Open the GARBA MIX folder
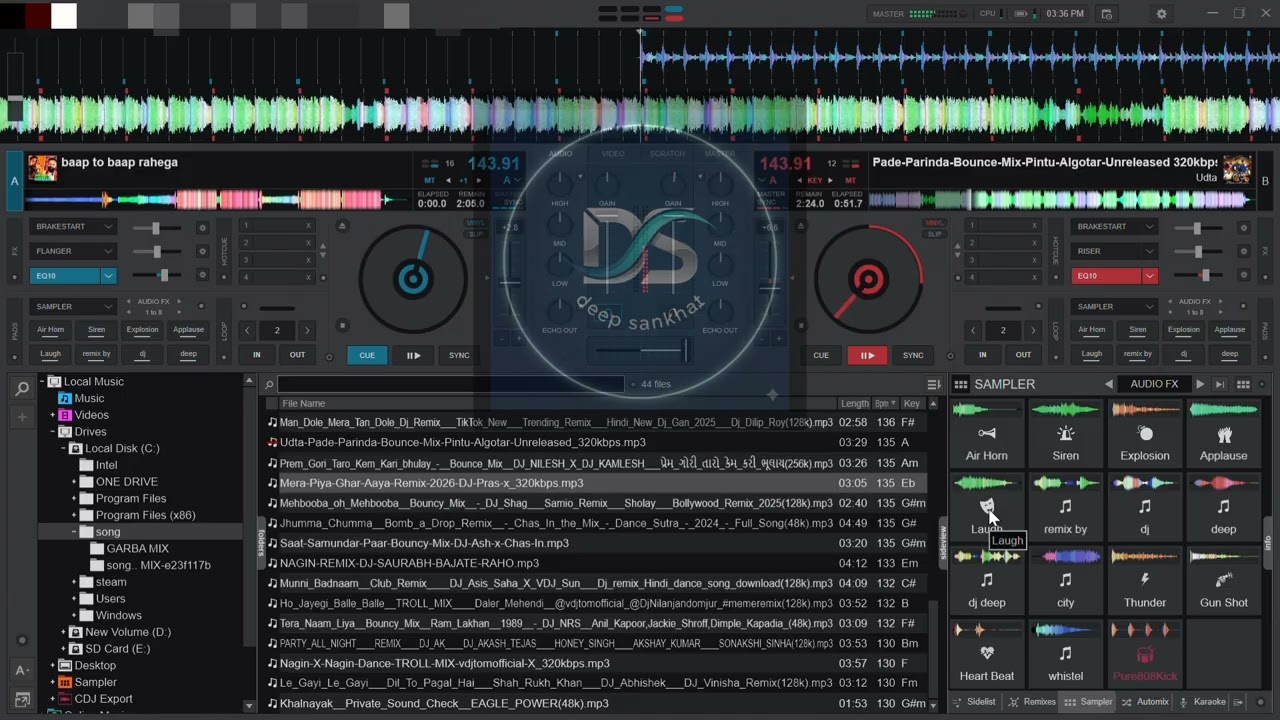 point(137,549)
